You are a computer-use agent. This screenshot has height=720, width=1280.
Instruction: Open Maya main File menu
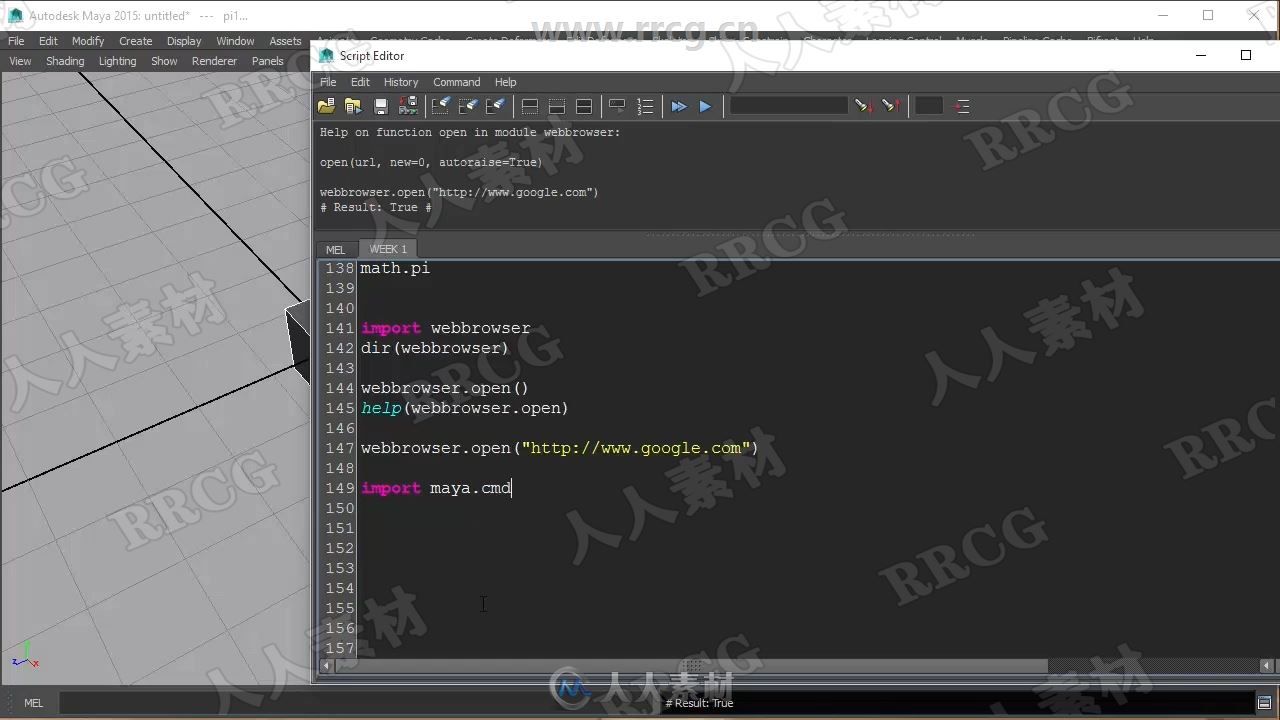(16, 41)
